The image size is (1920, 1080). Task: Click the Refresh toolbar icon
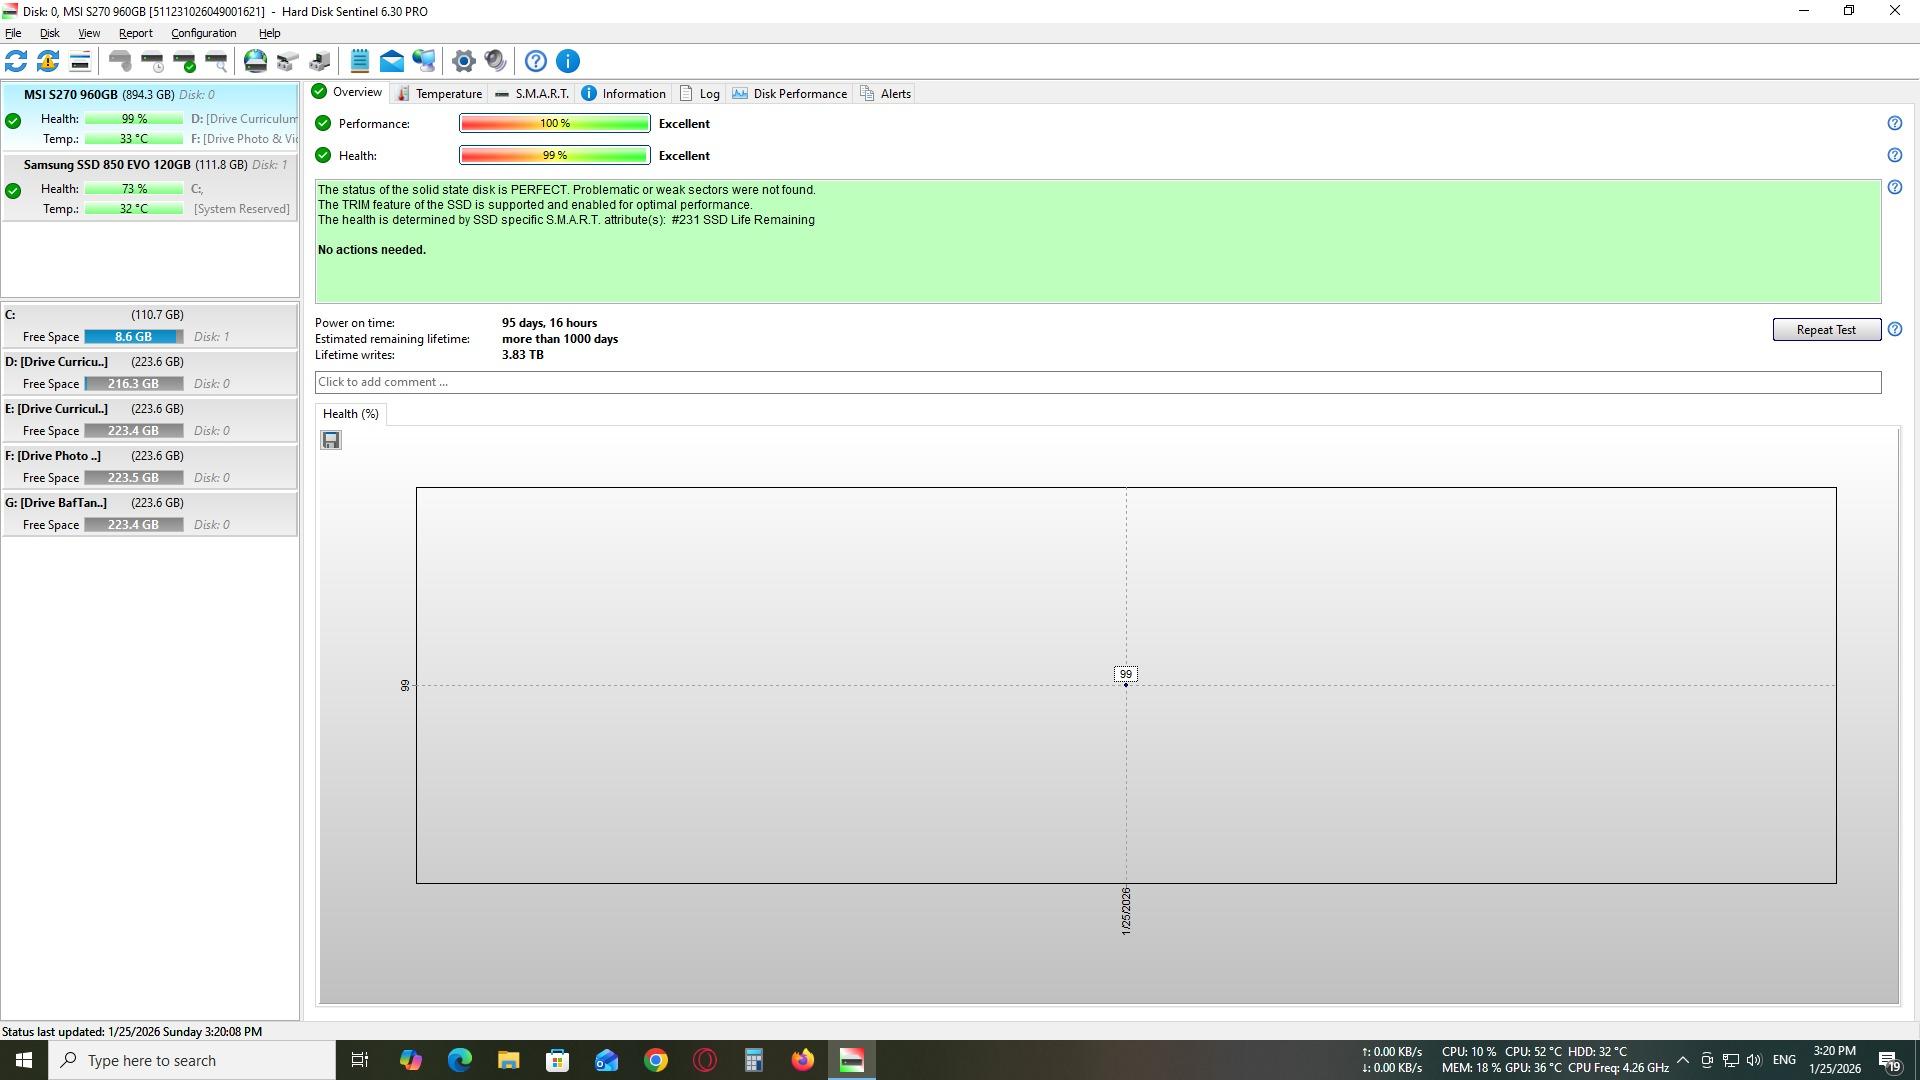click(16, 61)
